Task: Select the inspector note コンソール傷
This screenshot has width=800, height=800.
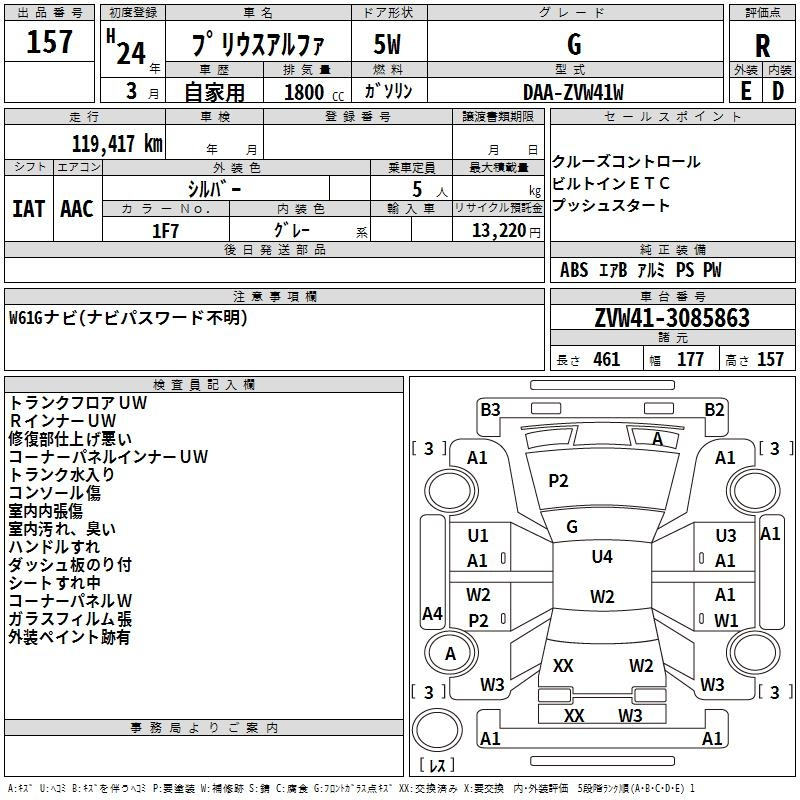Action: click(55, 492)
